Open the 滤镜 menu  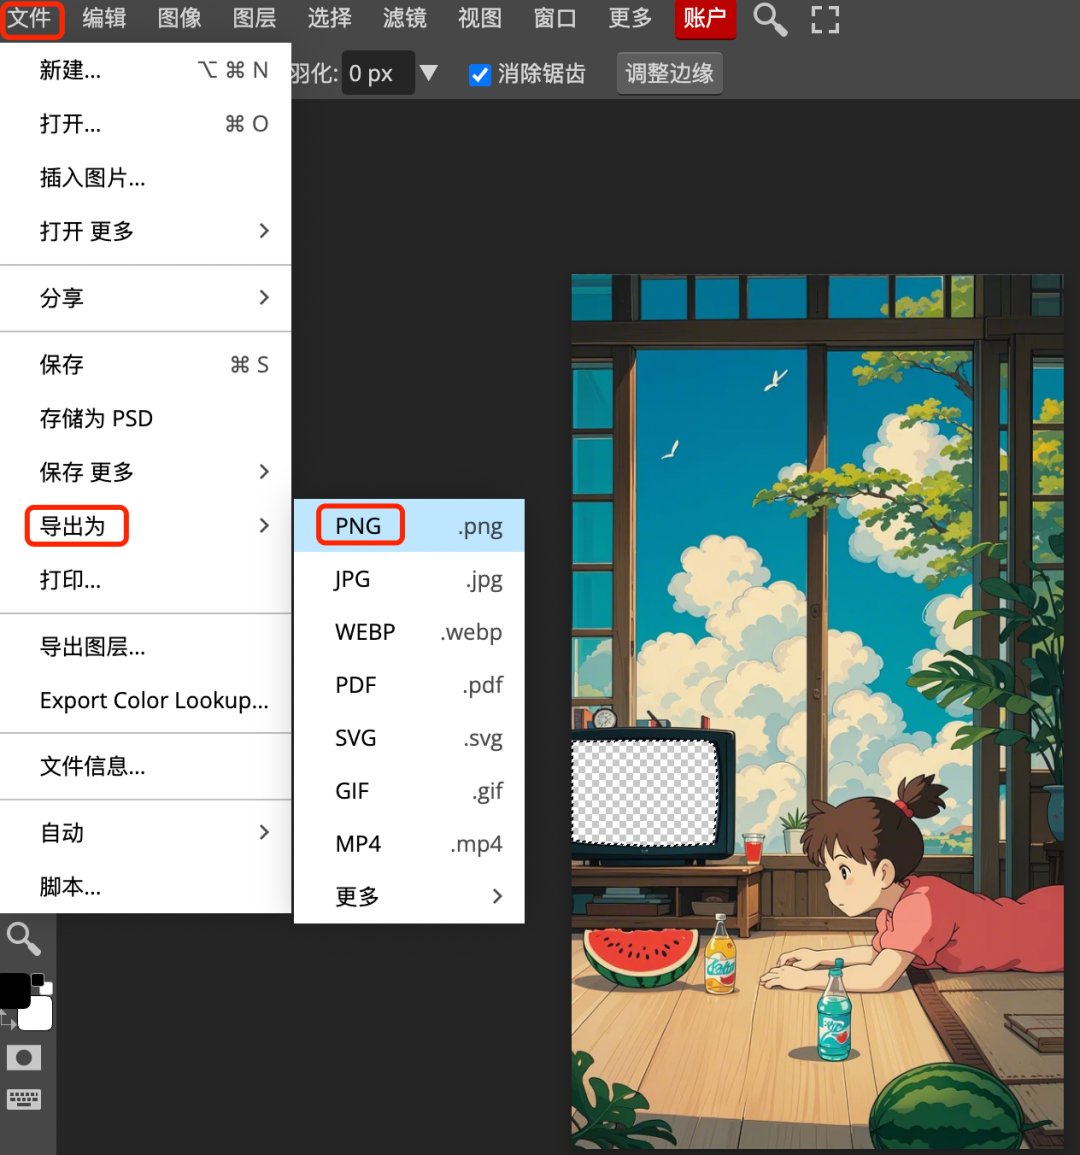[x=405, y=18]
